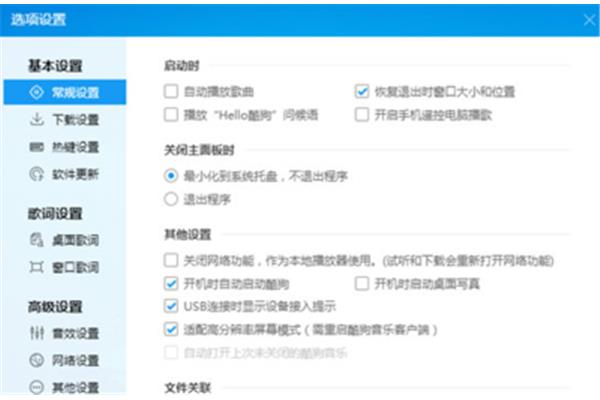Click the 高级设置 section heading
Image resolution: width=600 pixels, height=400 pixels.
[55, 306]
